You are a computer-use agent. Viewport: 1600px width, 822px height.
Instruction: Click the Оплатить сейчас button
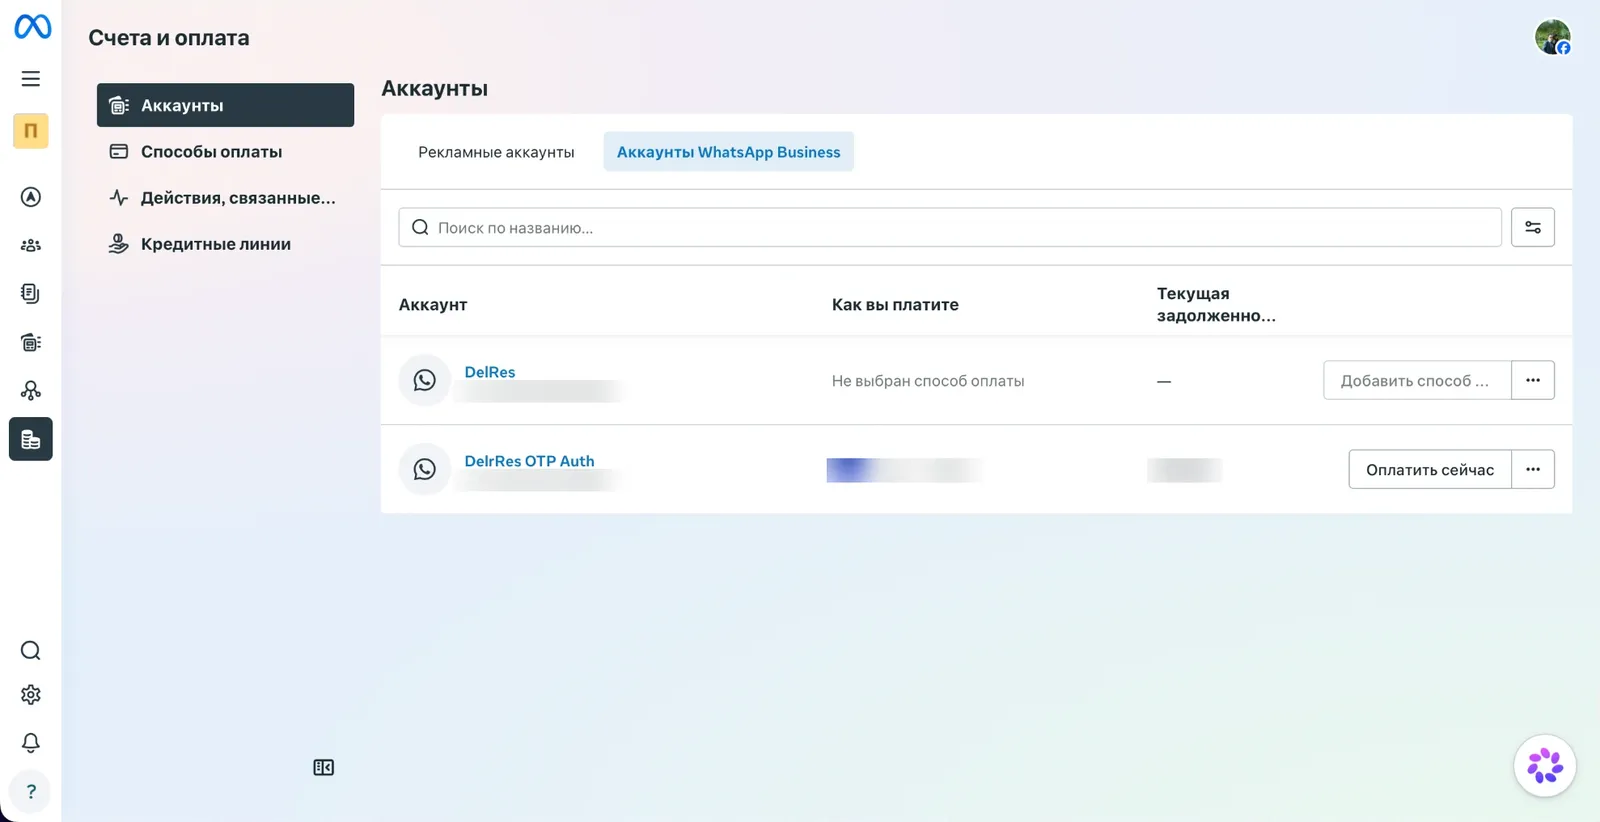1430,469
